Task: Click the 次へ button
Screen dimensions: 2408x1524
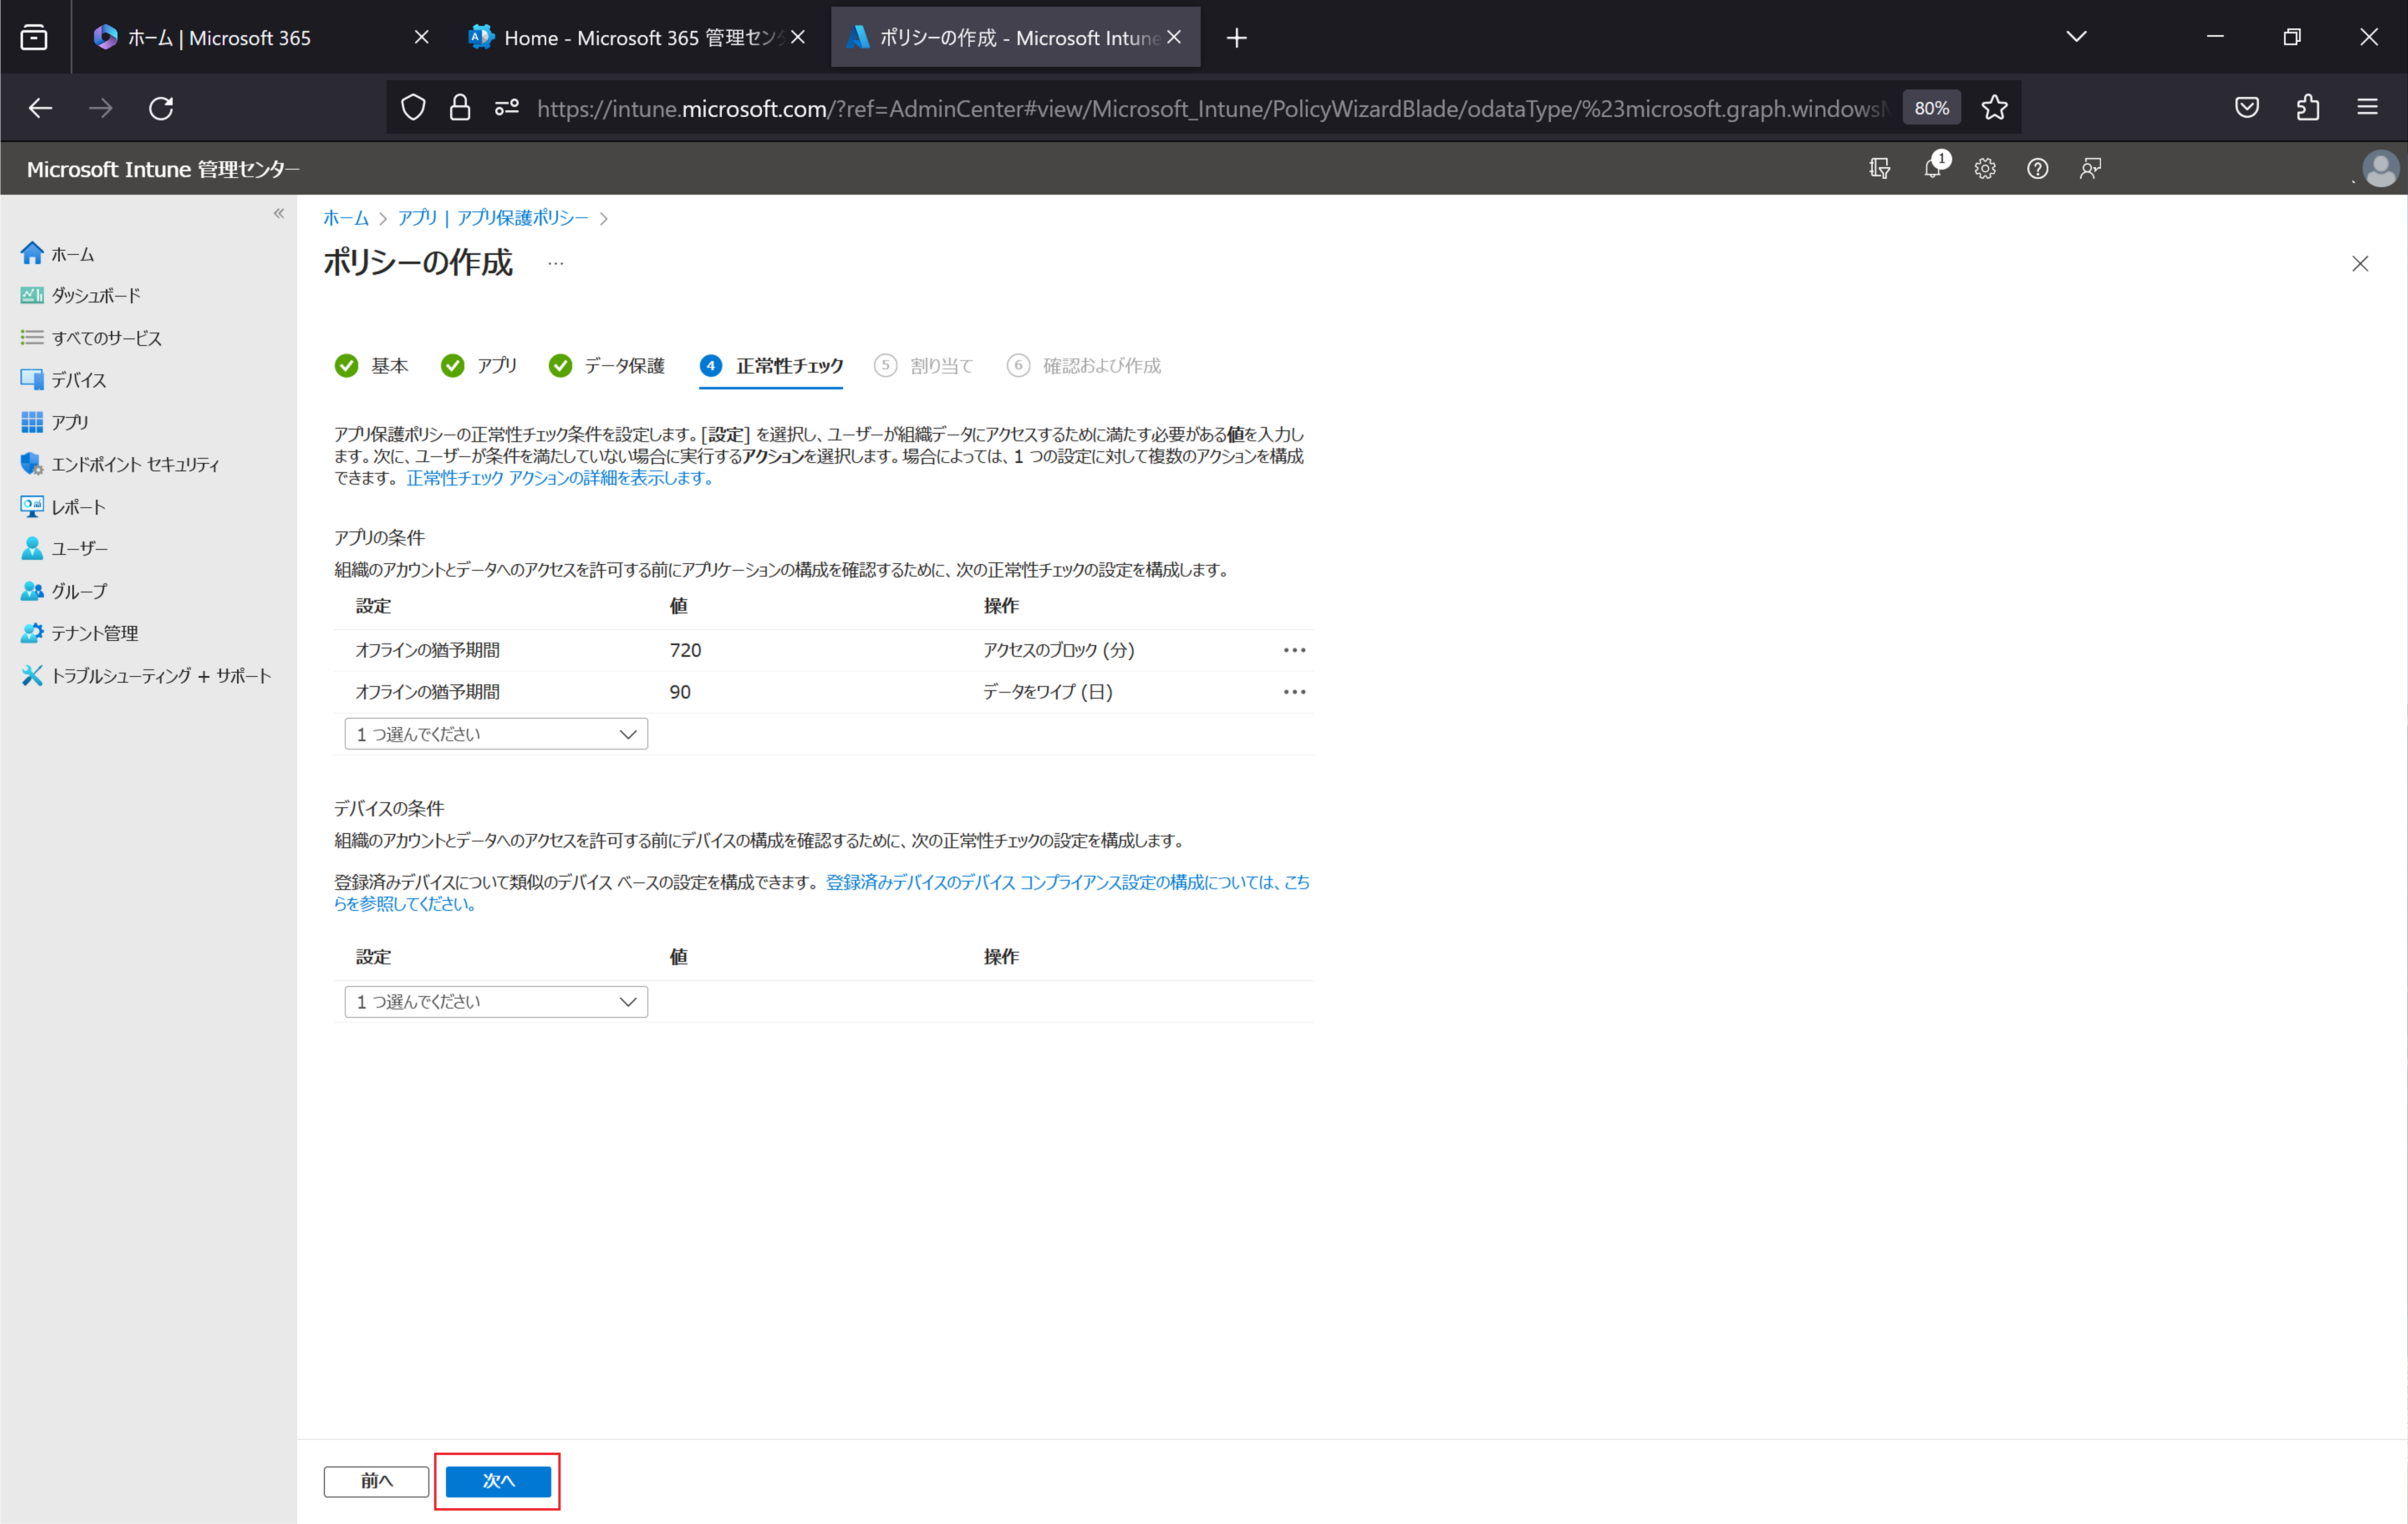Action: [x=498, y=1480]
